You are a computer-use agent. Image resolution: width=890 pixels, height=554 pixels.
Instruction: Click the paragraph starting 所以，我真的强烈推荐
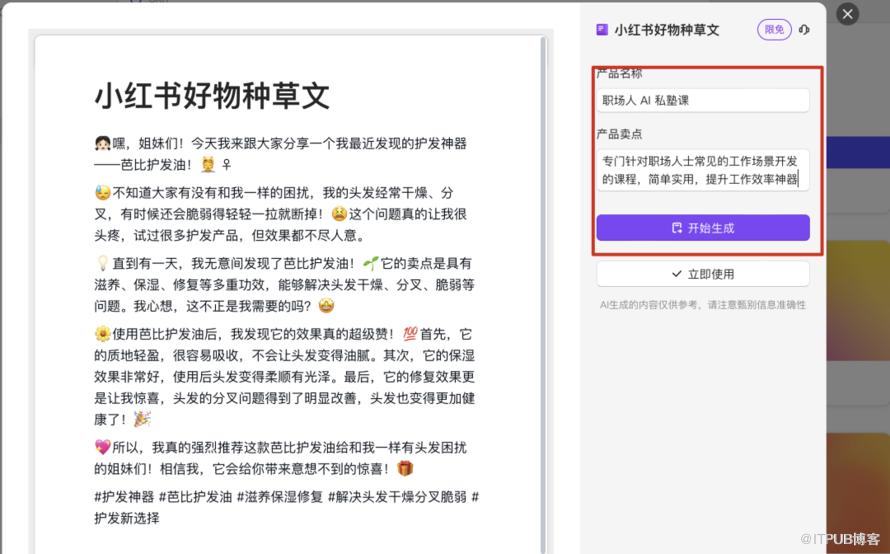(280, 458)
